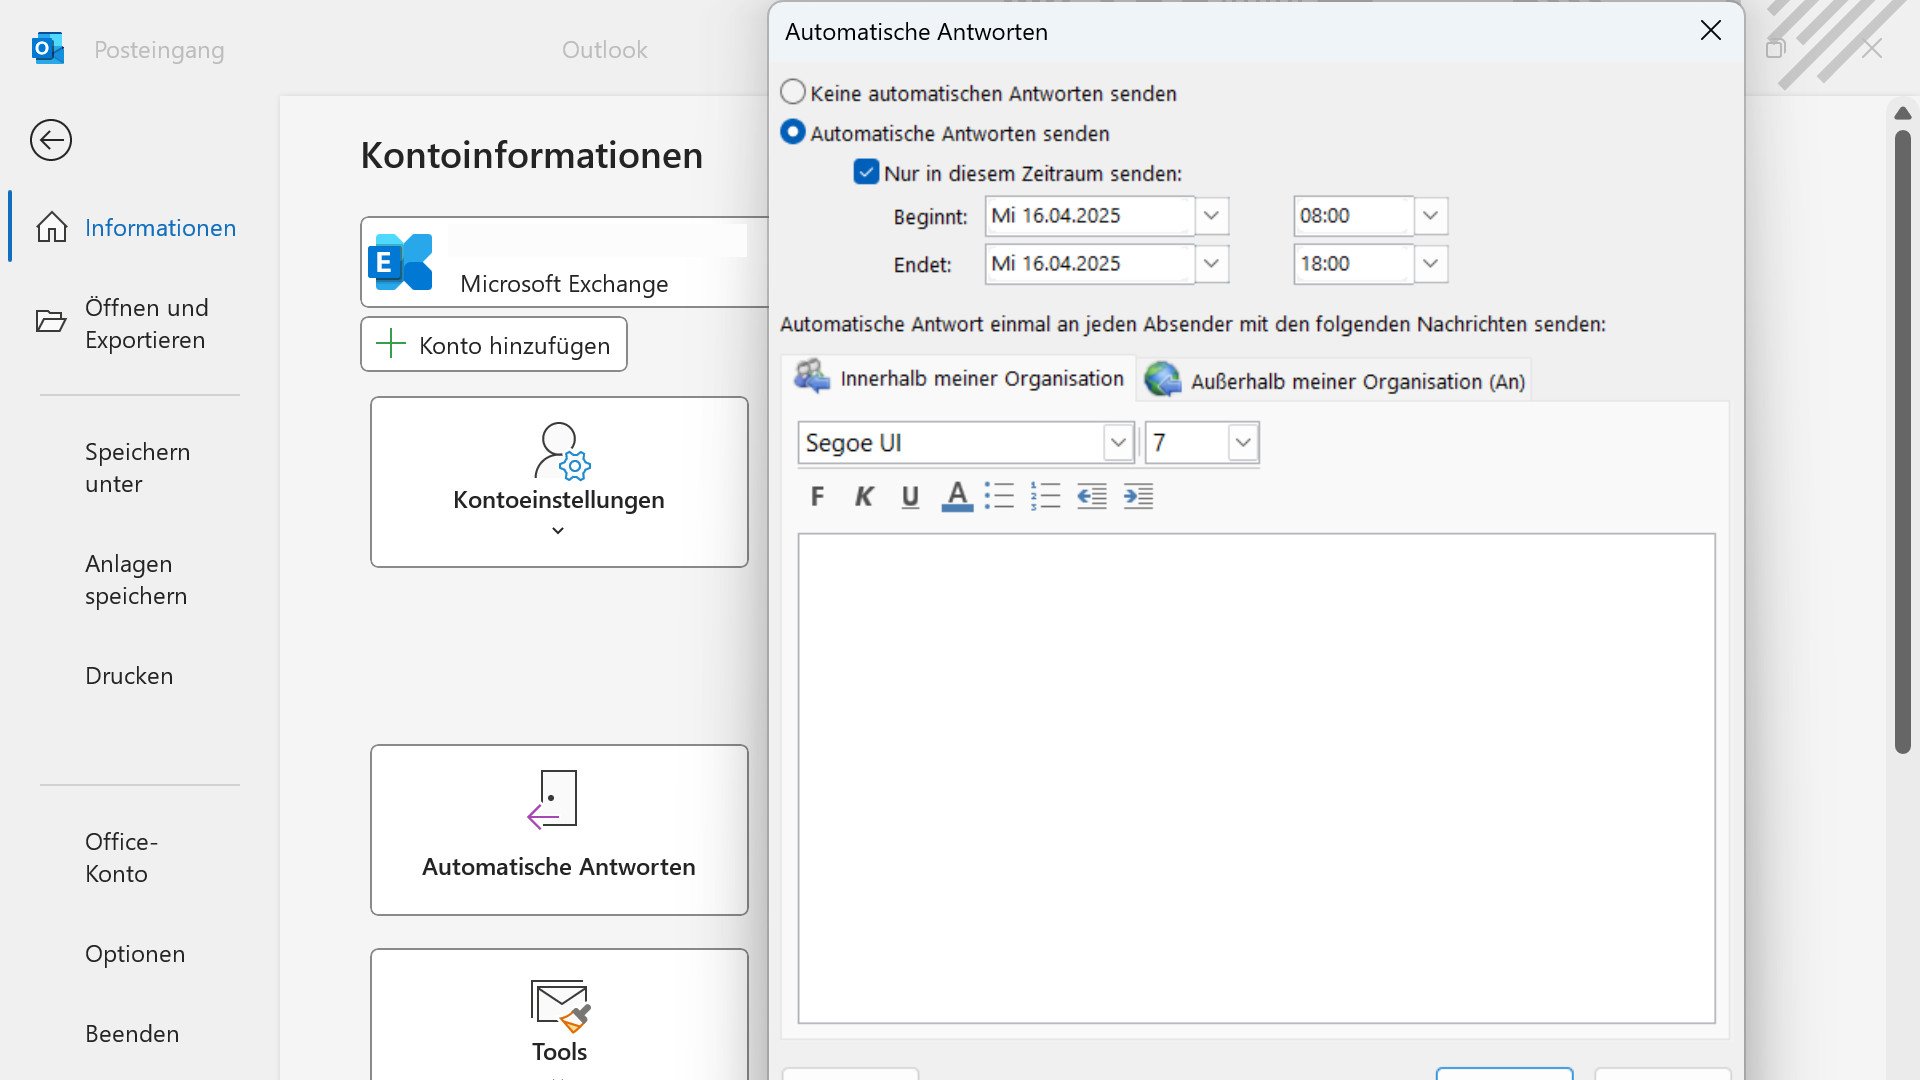Screen dimensions: 1920x1080
Task: Click the Endet date field Mi 16.04.2025
Action: [x=1089, y=264]
